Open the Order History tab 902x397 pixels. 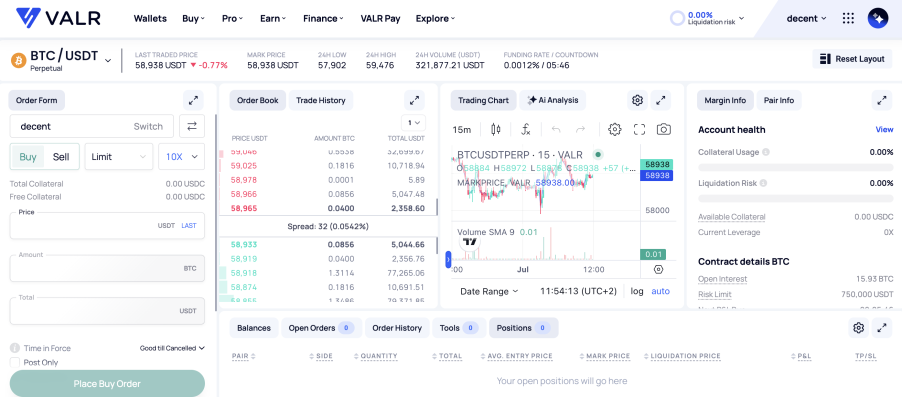coord(397,328)
